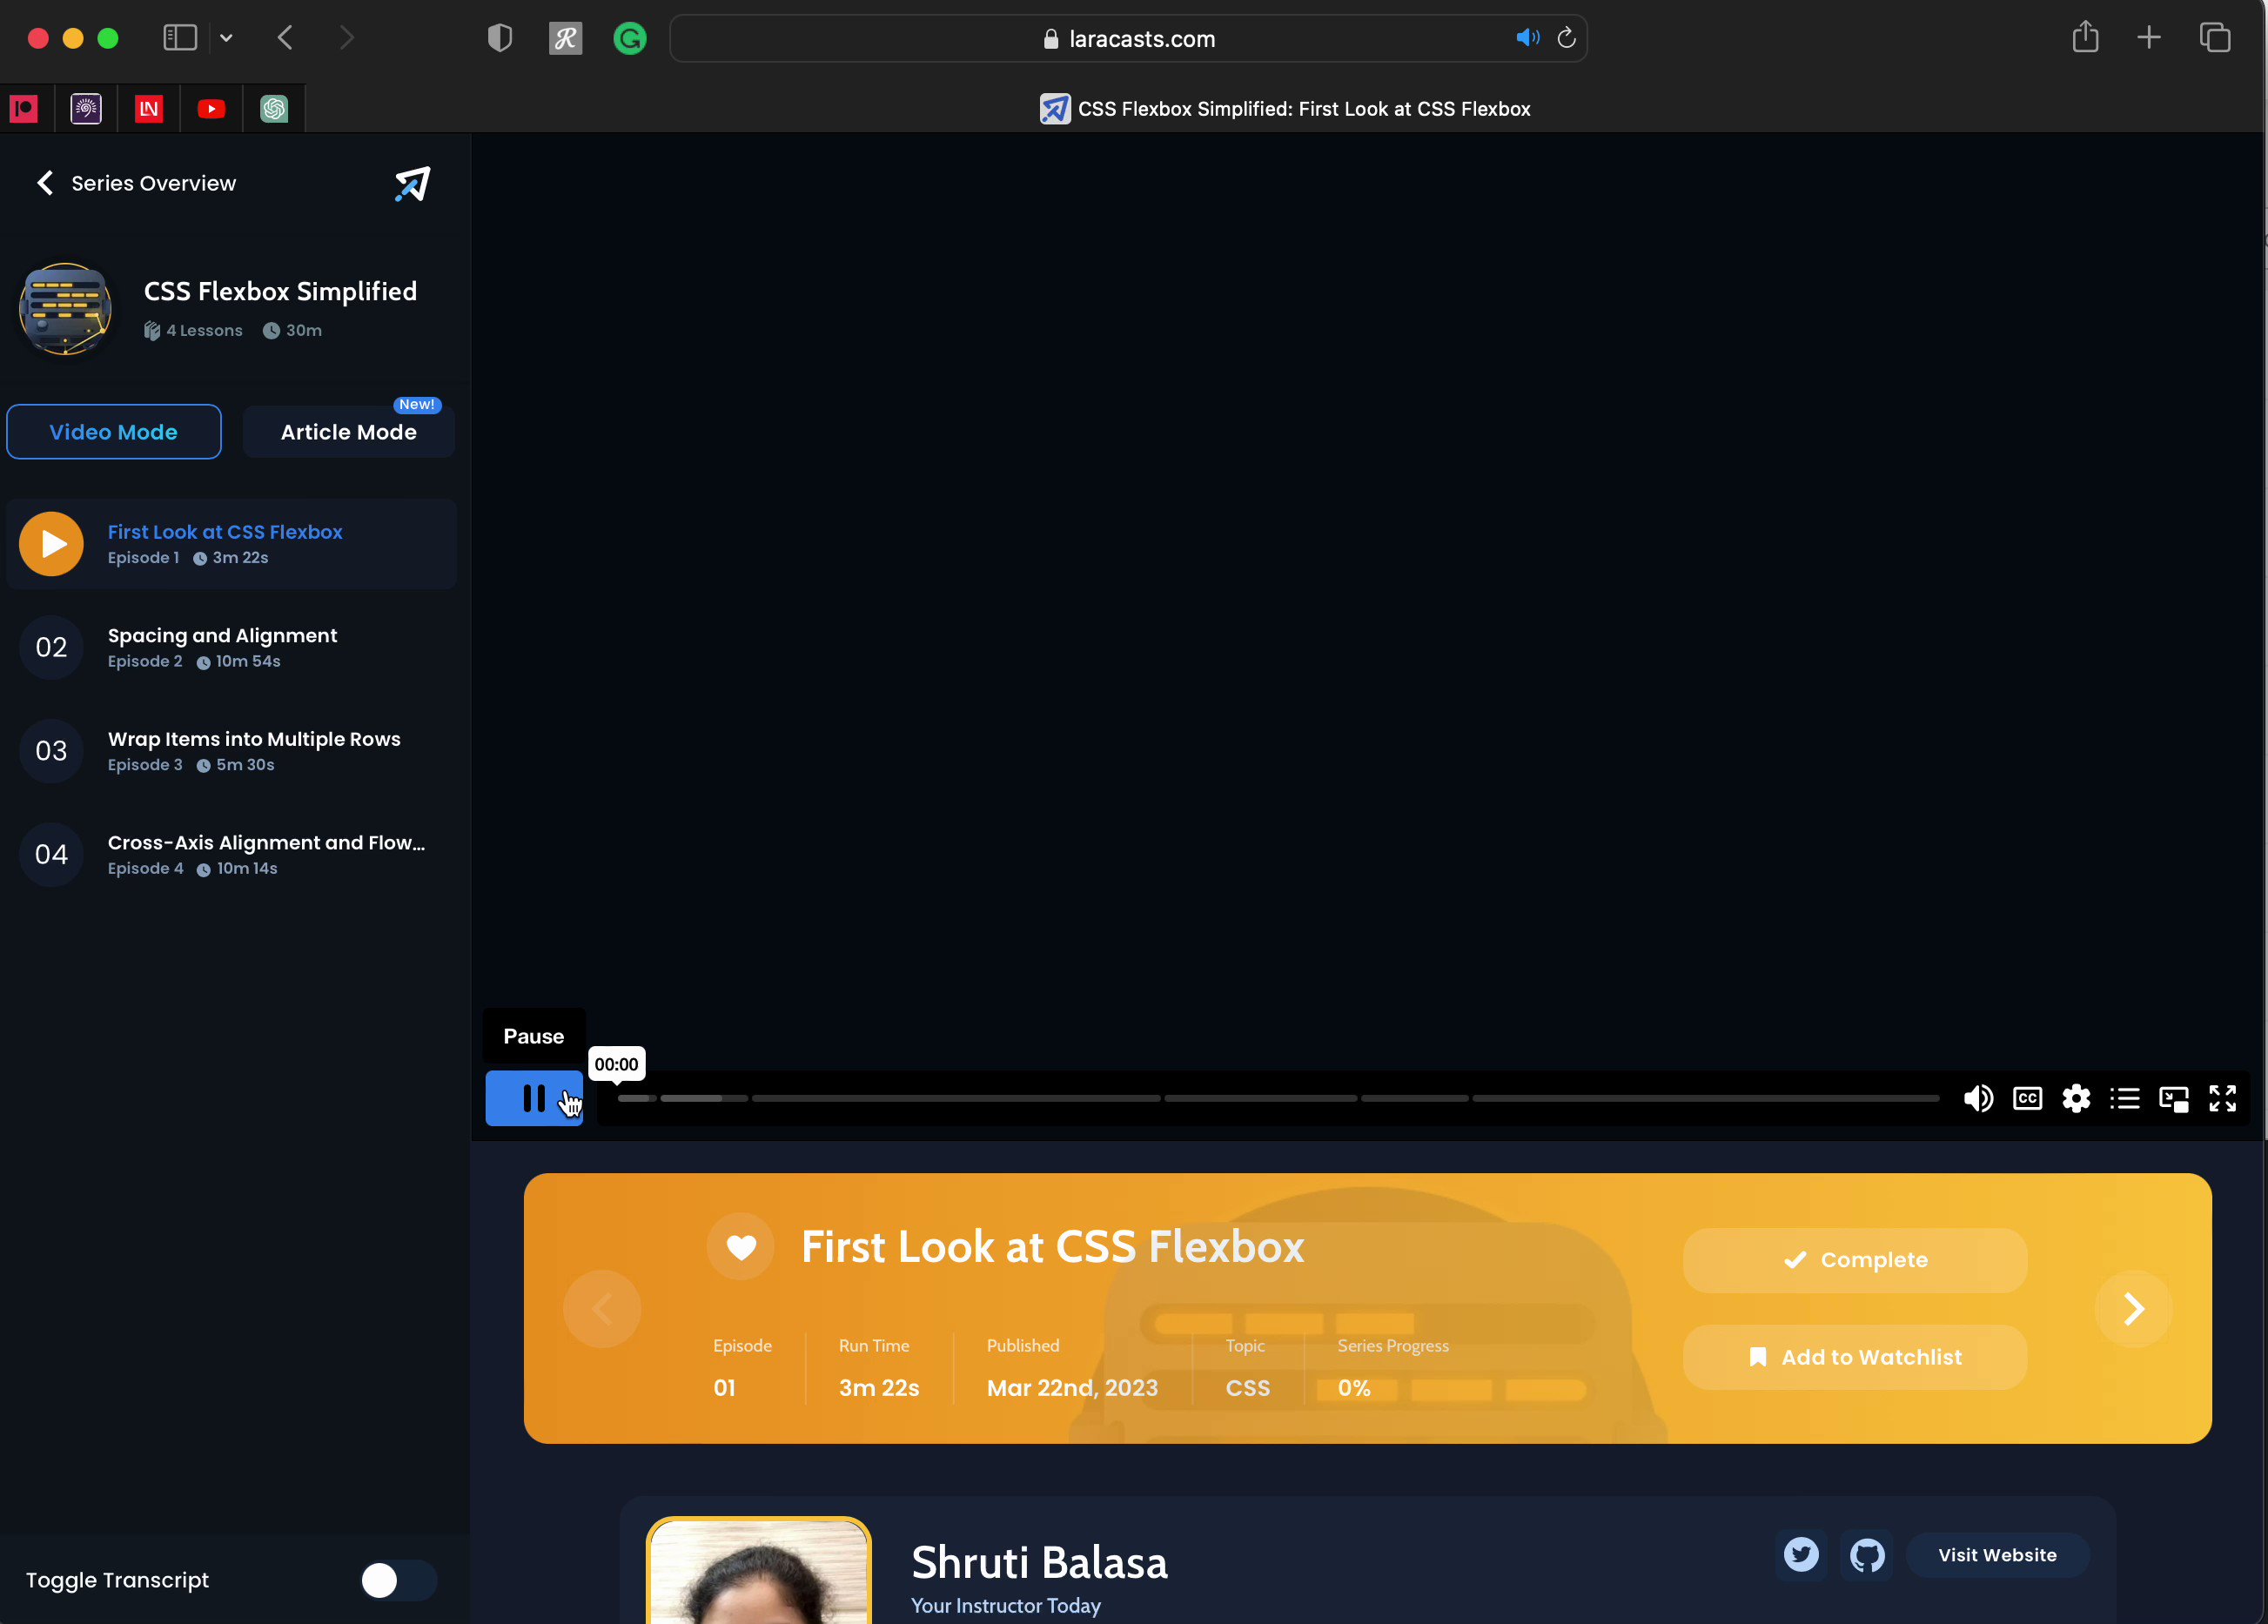The width and height of the screenshot is (2268, 1624).
Task: Mute the video player volume icon
Action: pos(1977,1098)
